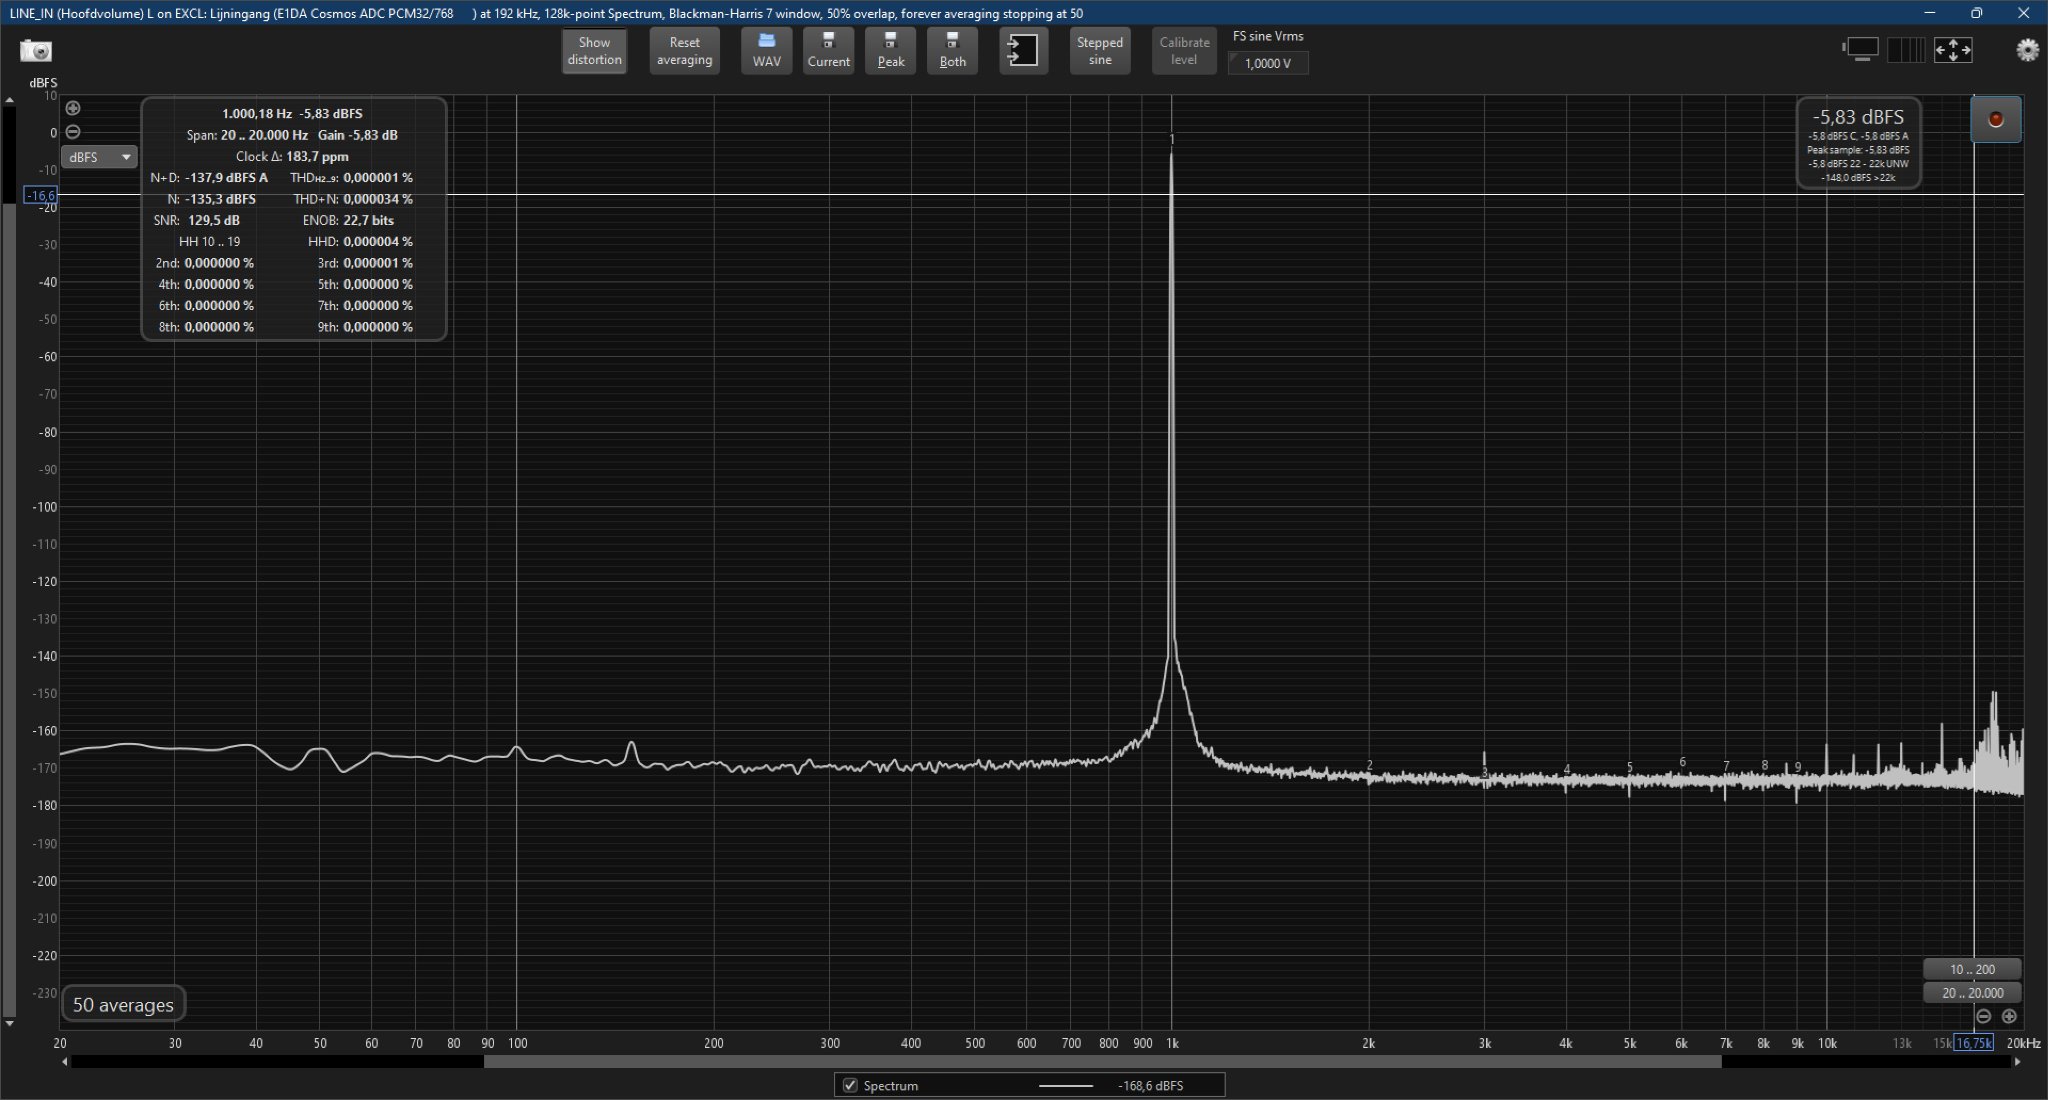This screenshot has width=2048, height=1100.
Task: Click the fit-to-data arrows icon
Action: pos(1953,50)
